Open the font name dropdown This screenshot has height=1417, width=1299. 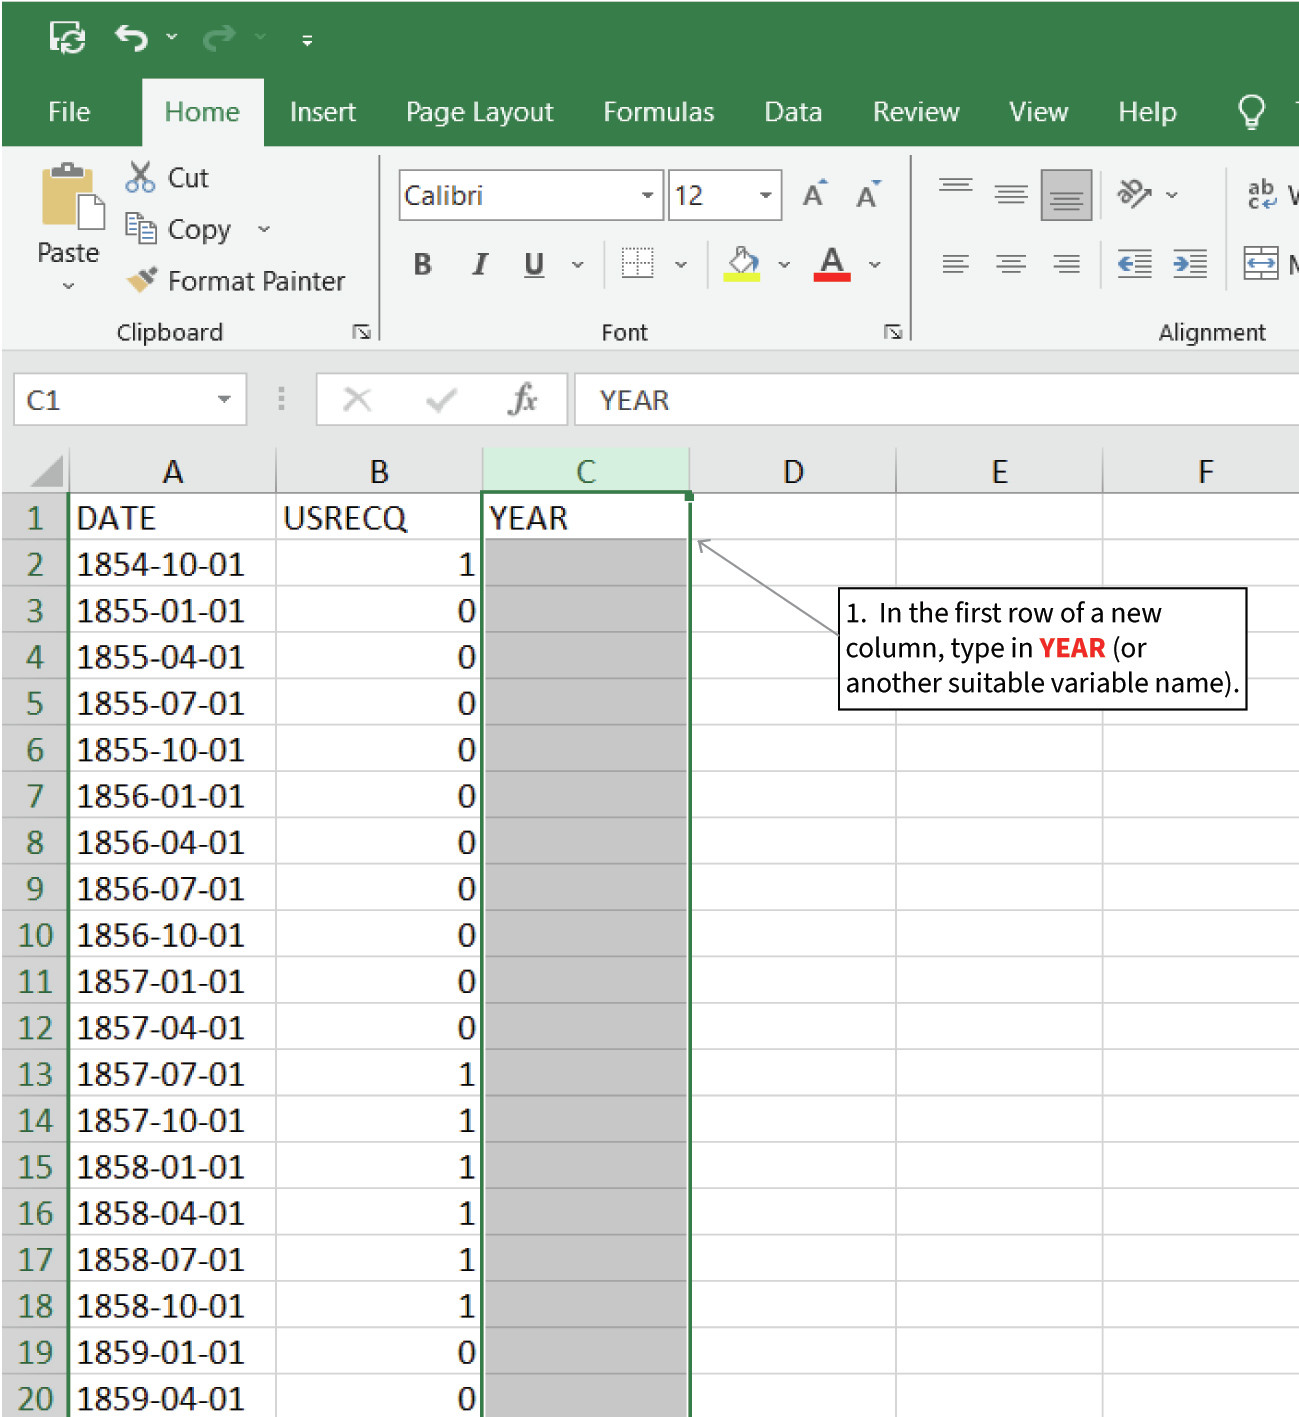(647, 195)
